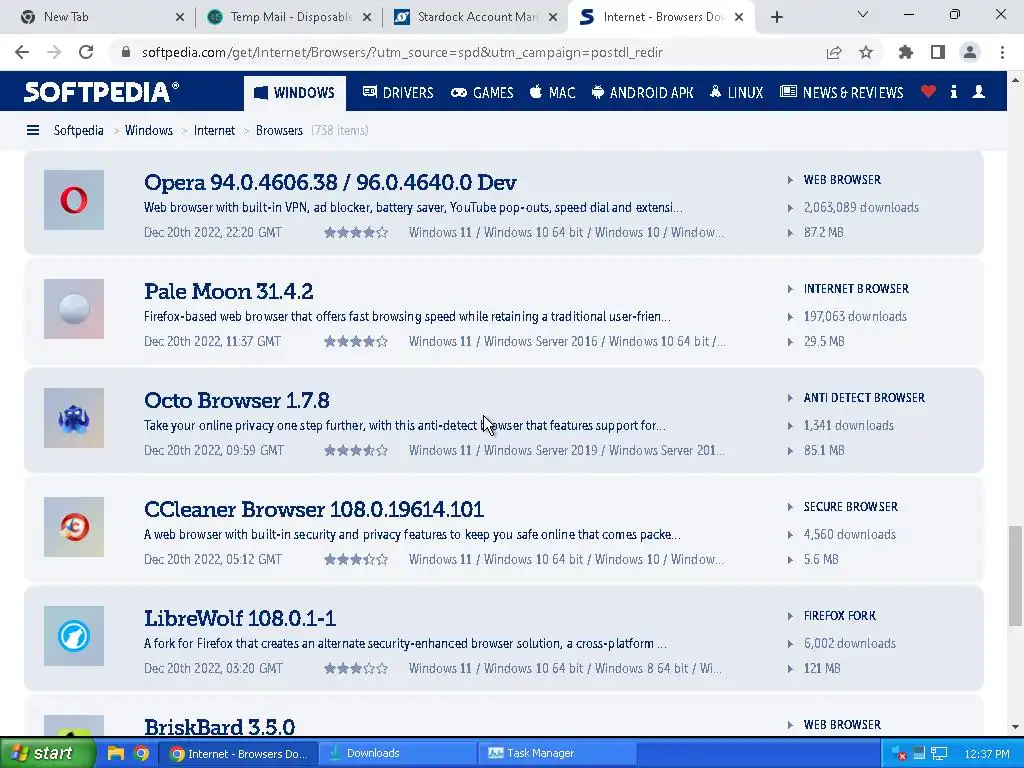This screenshot has height=768, width=1024.
Task: Switch to the Stardock Account Manager tab
Action: [x=477, y=17]
